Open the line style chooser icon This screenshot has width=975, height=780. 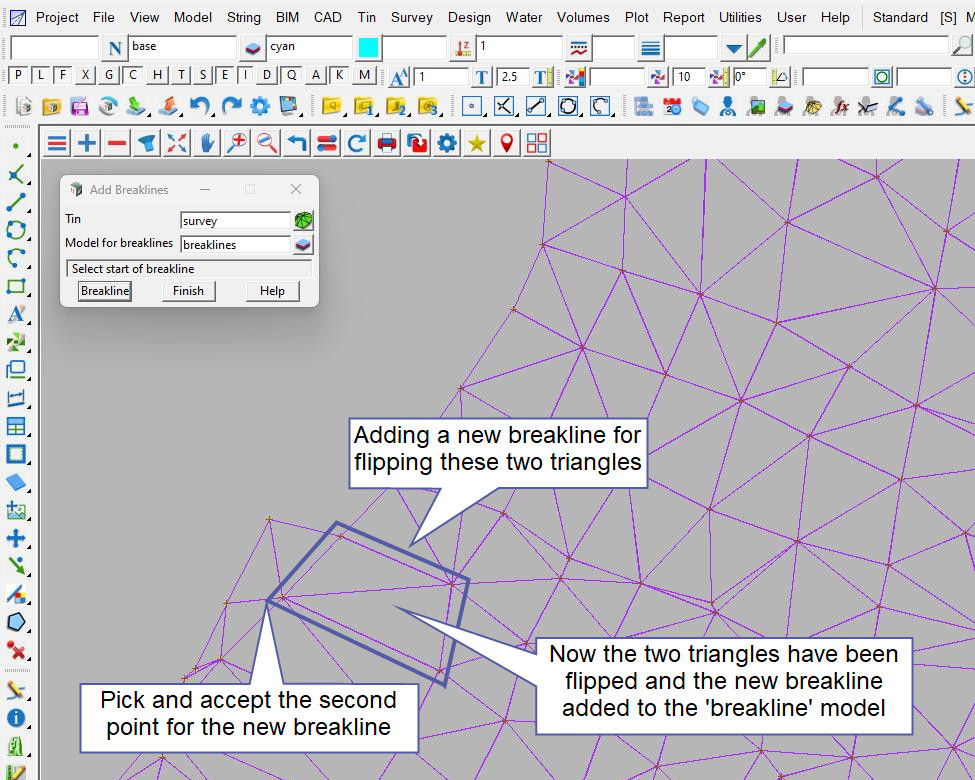[x=578, y=48]
